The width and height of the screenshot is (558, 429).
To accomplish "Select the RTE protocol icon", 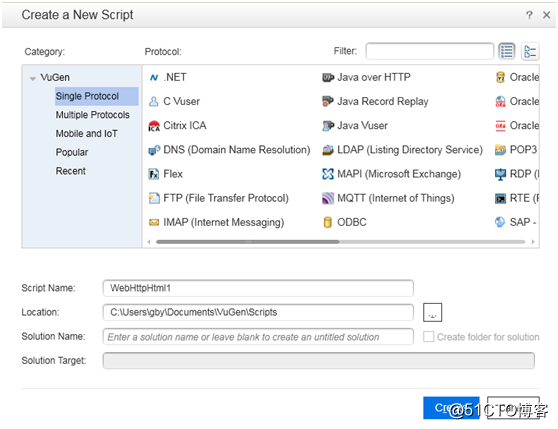I will click(x=500, y=198).
